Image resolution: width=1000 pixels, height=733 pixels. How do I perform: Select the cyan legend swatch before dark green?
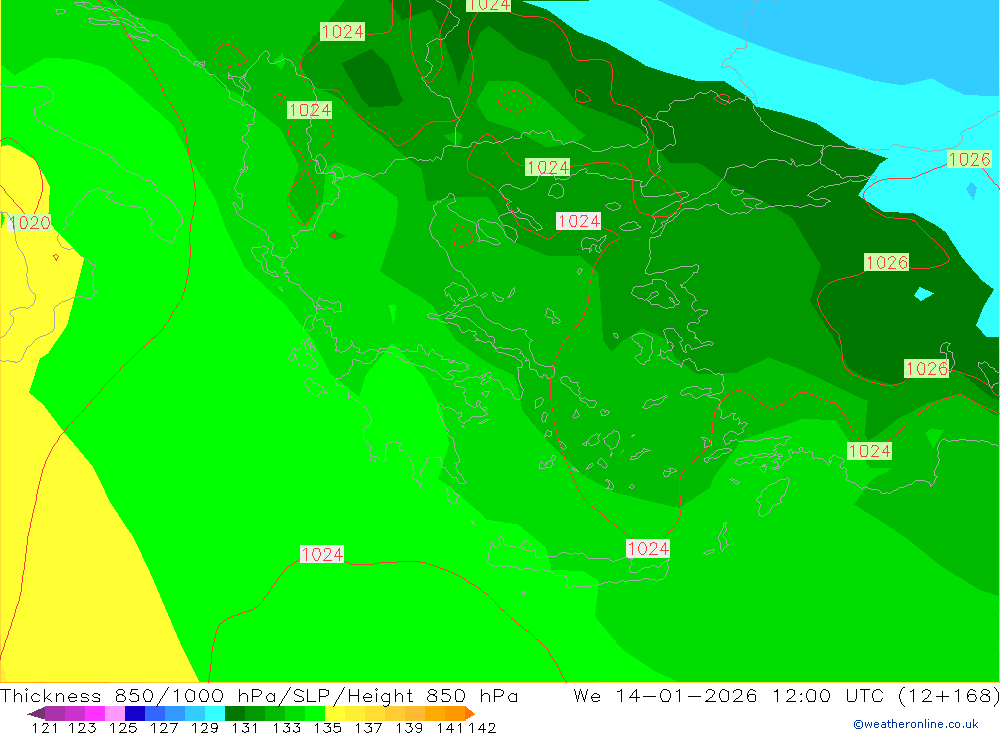215,713
